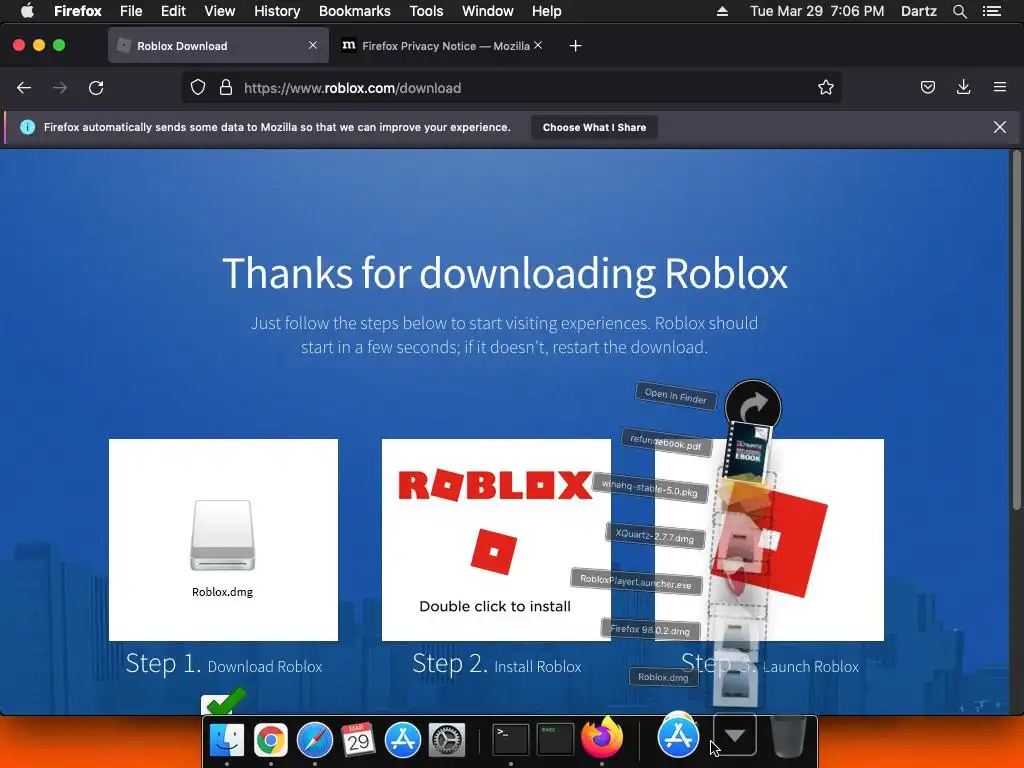Switch to the Roblox Download tab
Image resolution: width=1024 pixels, height=768 pixels.
pos(218,46)
